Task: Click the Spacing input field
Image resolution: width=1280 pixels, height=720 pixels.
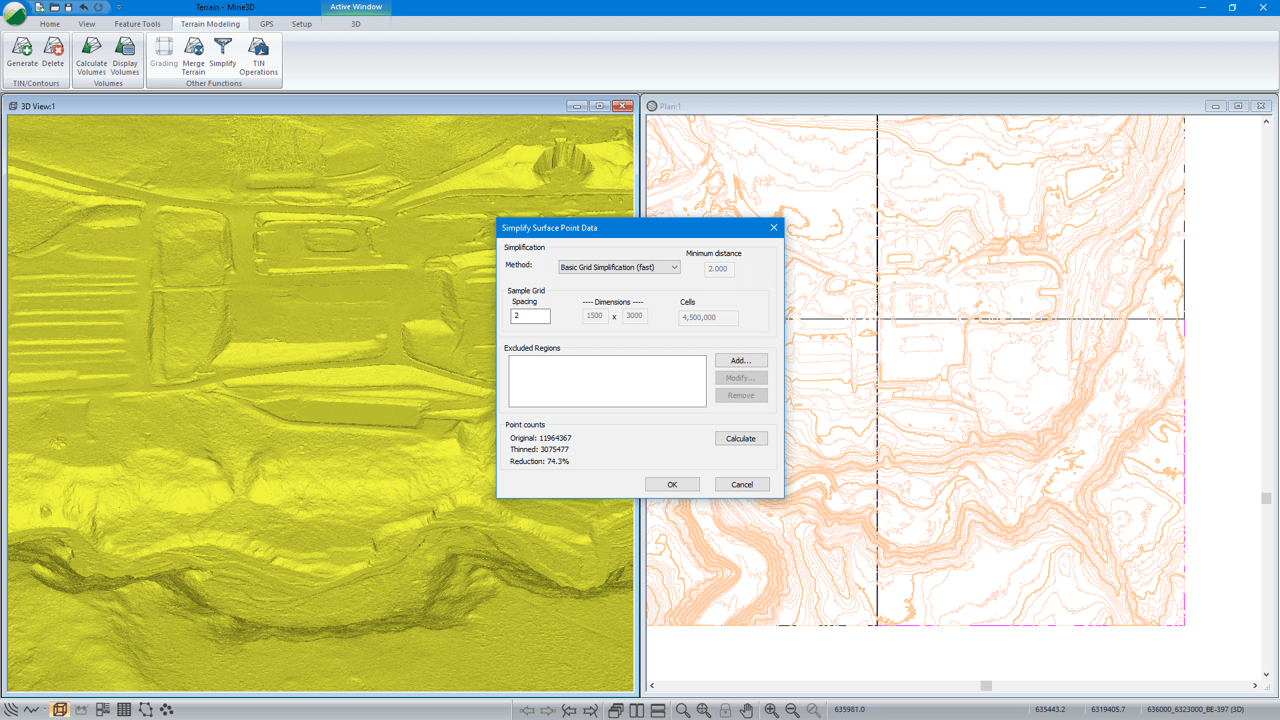Action: 530,316
